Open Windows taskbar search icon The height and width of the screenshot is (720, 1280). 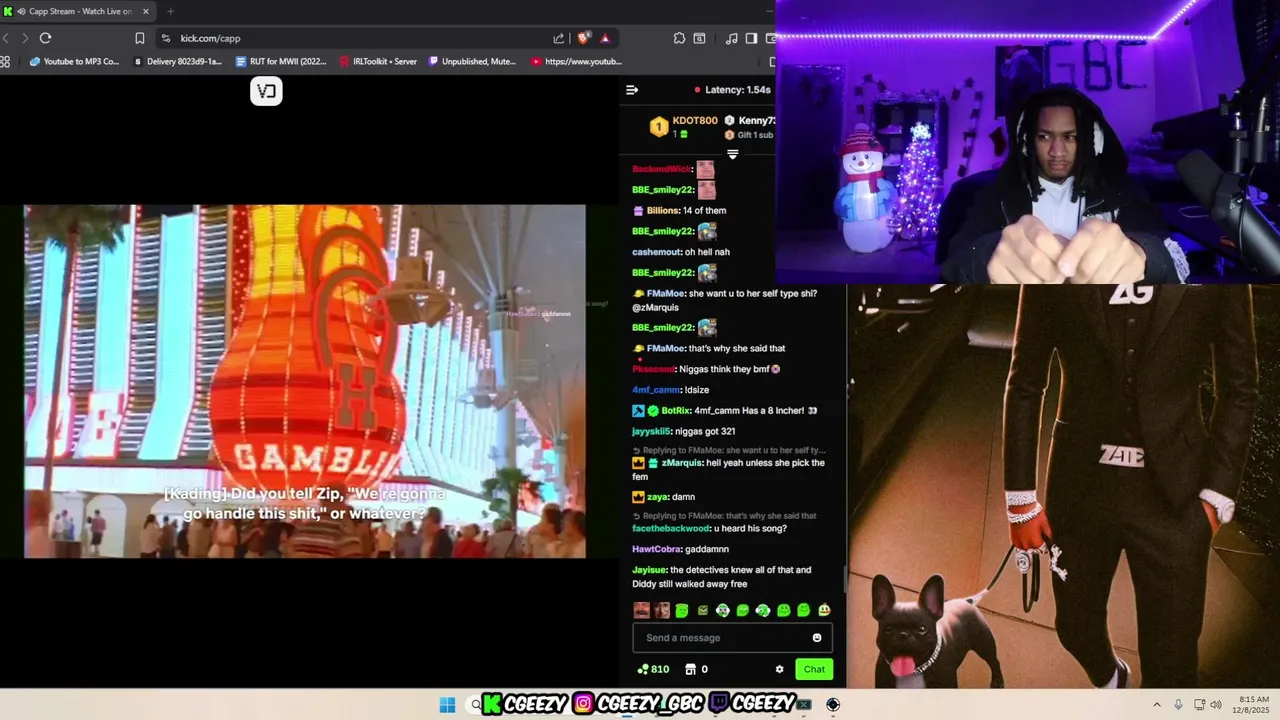pos(476,704)
